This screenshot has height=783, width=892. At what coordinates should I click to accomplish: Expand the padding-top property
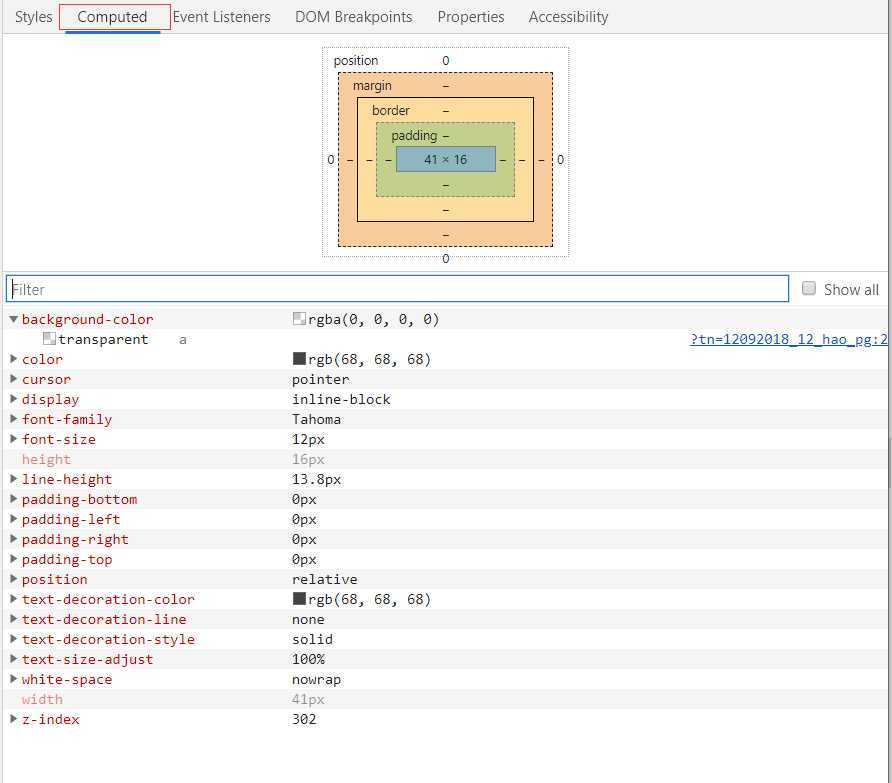[14, 559]
